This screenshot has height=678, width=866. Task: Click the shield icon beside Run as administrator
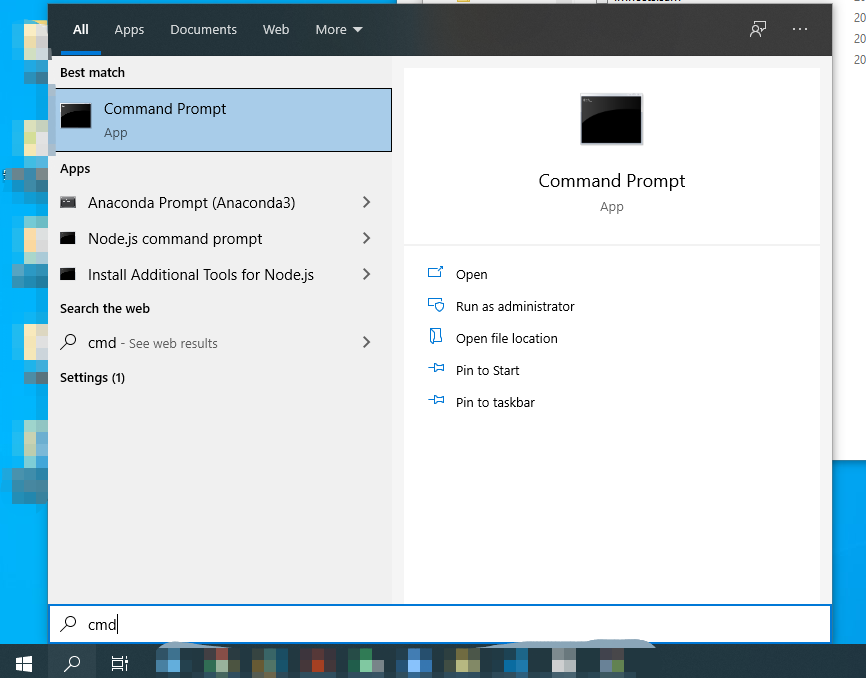[x=436, y=306]
